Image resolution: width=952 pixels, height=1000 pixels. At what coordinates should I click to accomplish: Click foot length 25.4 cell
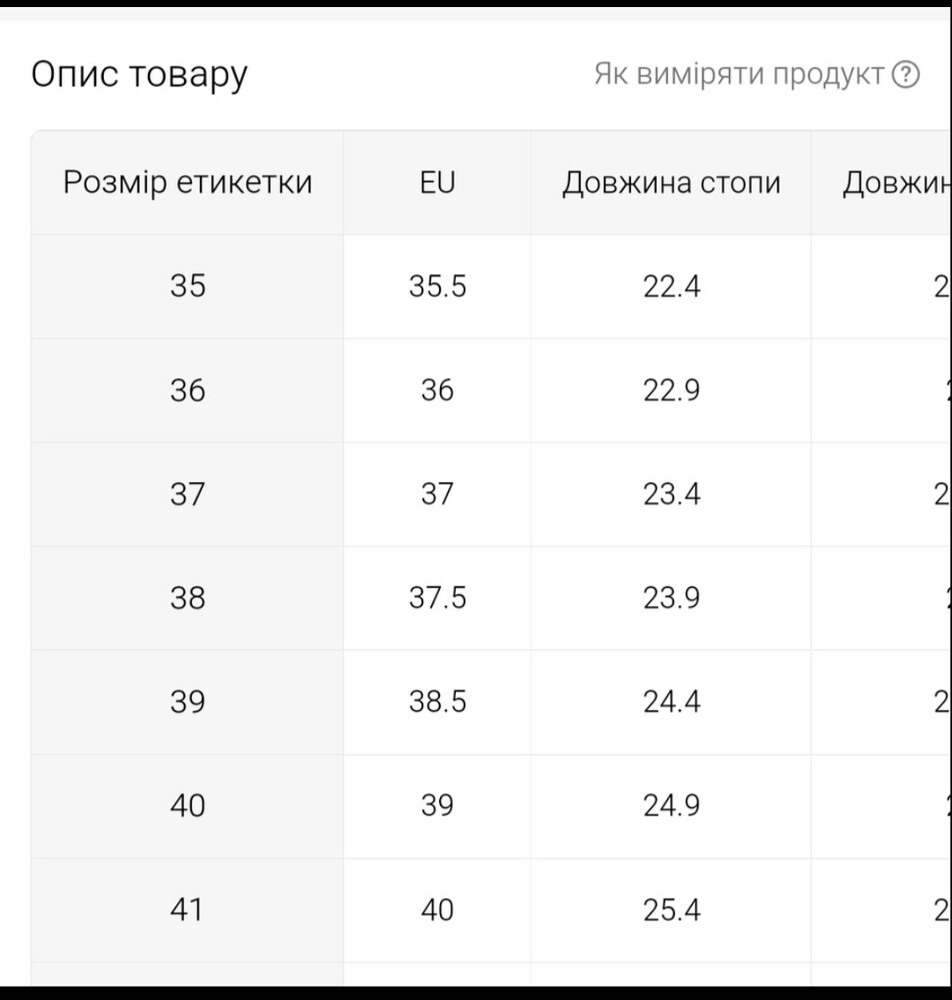coord(671,910)
